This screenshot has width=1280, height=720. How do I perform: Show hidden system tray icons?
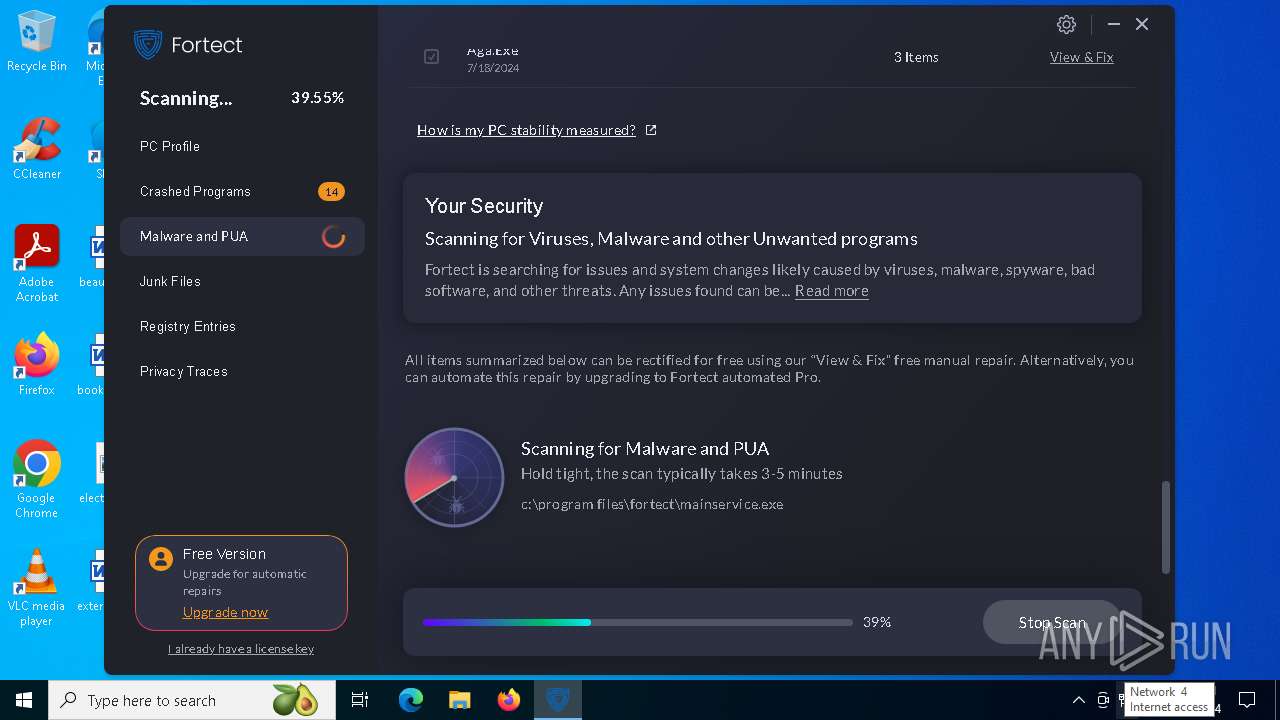1078,700
